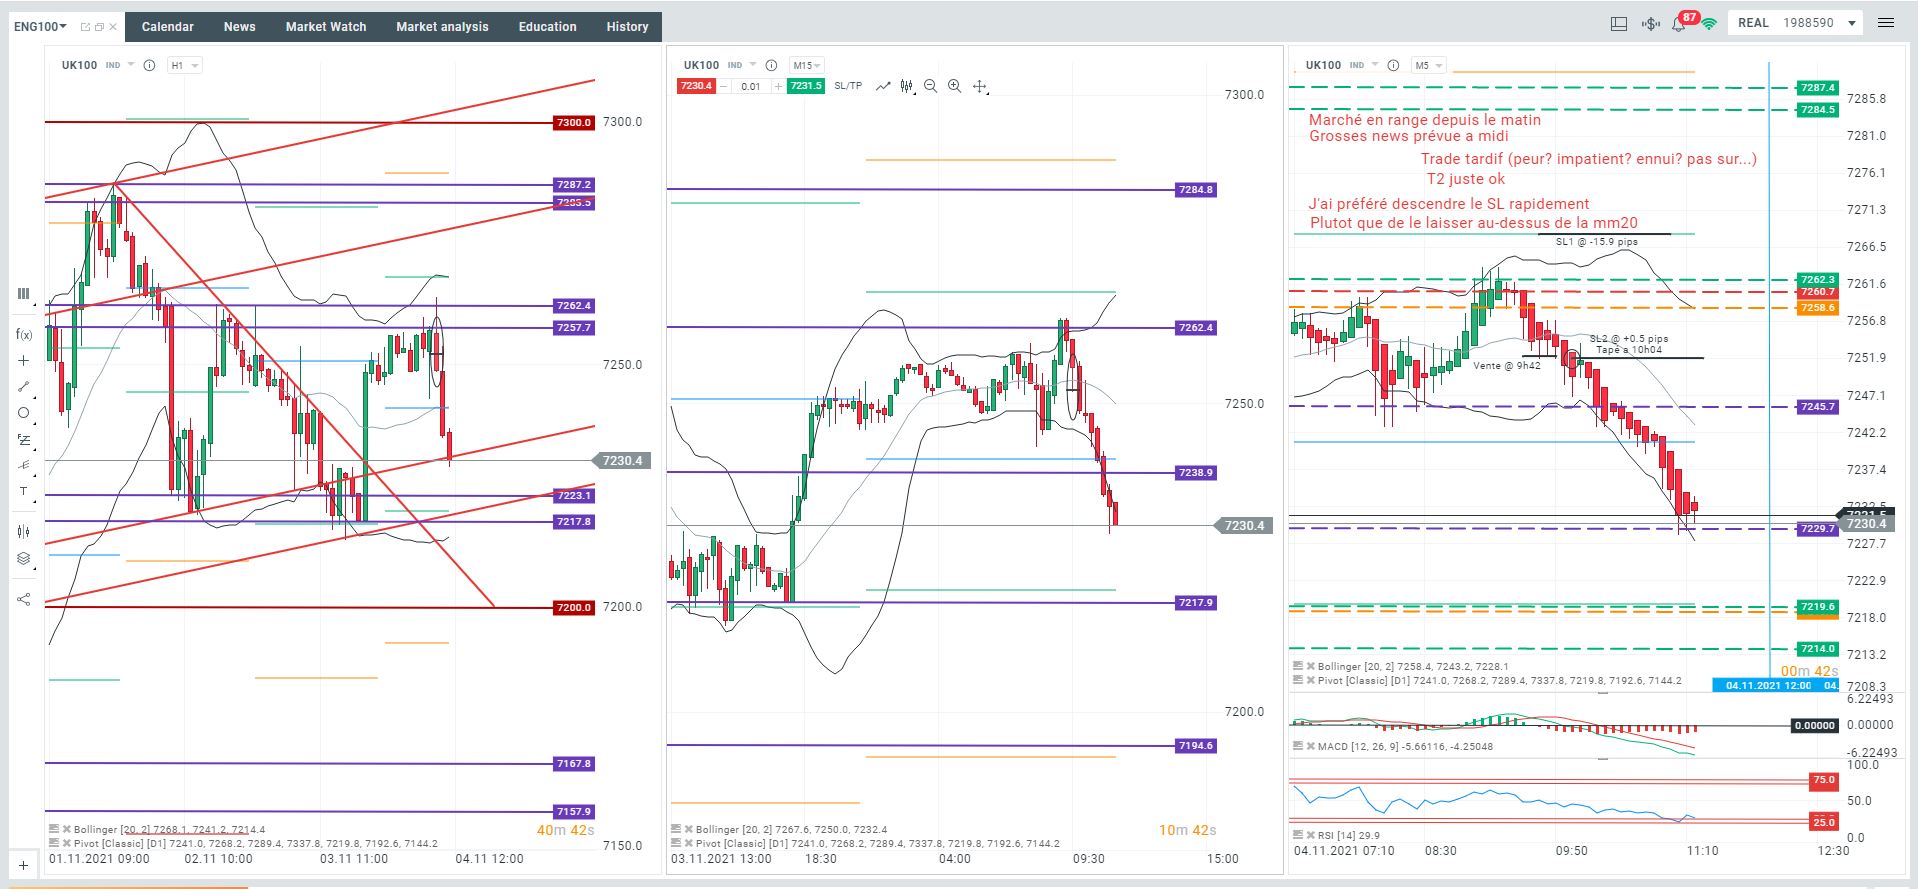Open notifications bell with 87 badge

pyautogui.click(x=1679, y=23)
